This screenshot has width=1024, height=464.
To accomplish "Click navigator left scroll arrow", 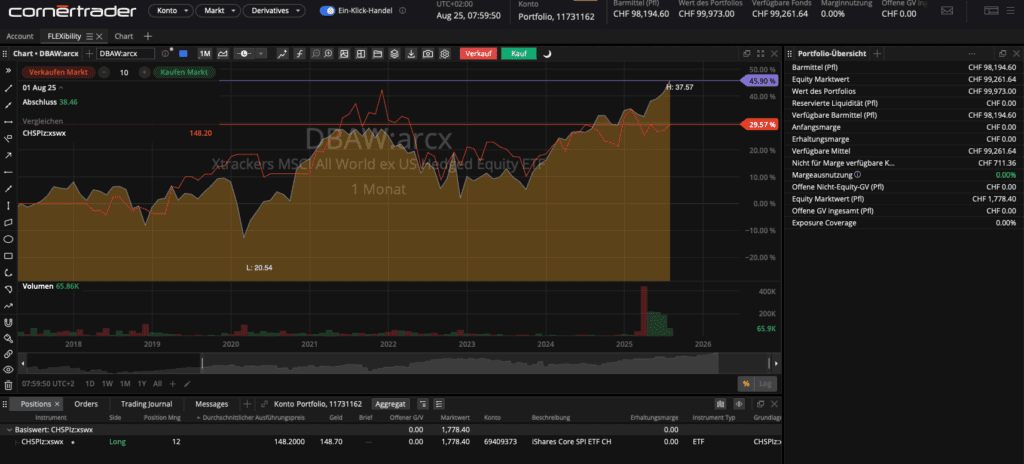I will point(24,363).
